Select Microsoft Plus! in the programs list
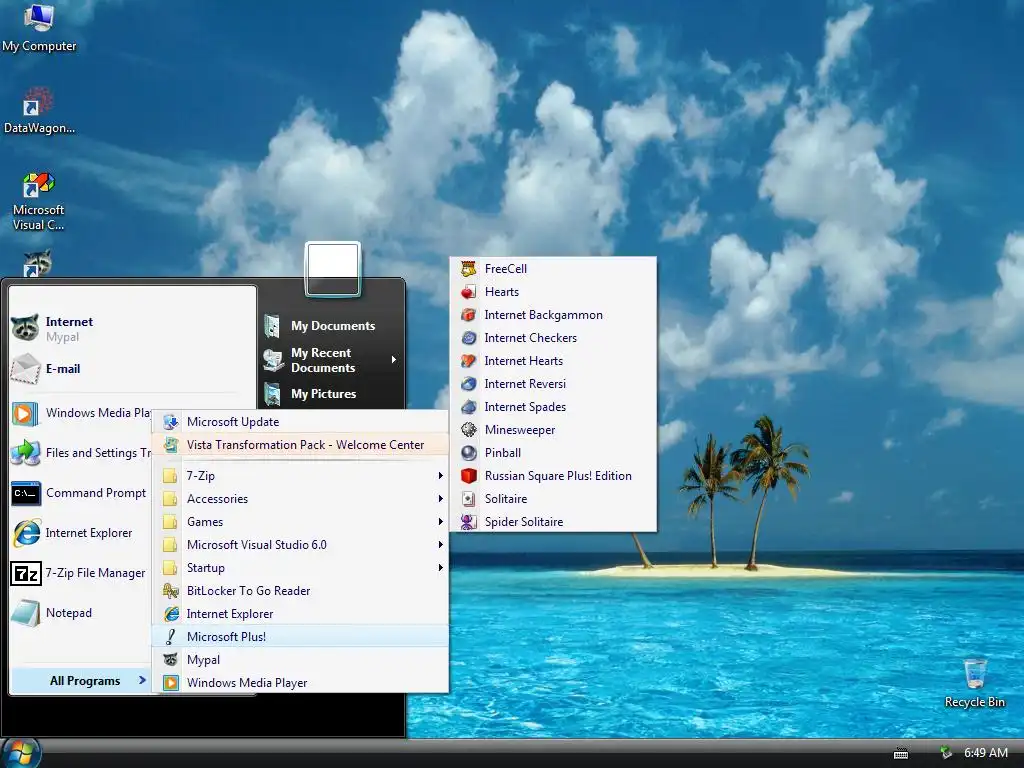Viewport: 1024px width, 768px height. (300, 637)
